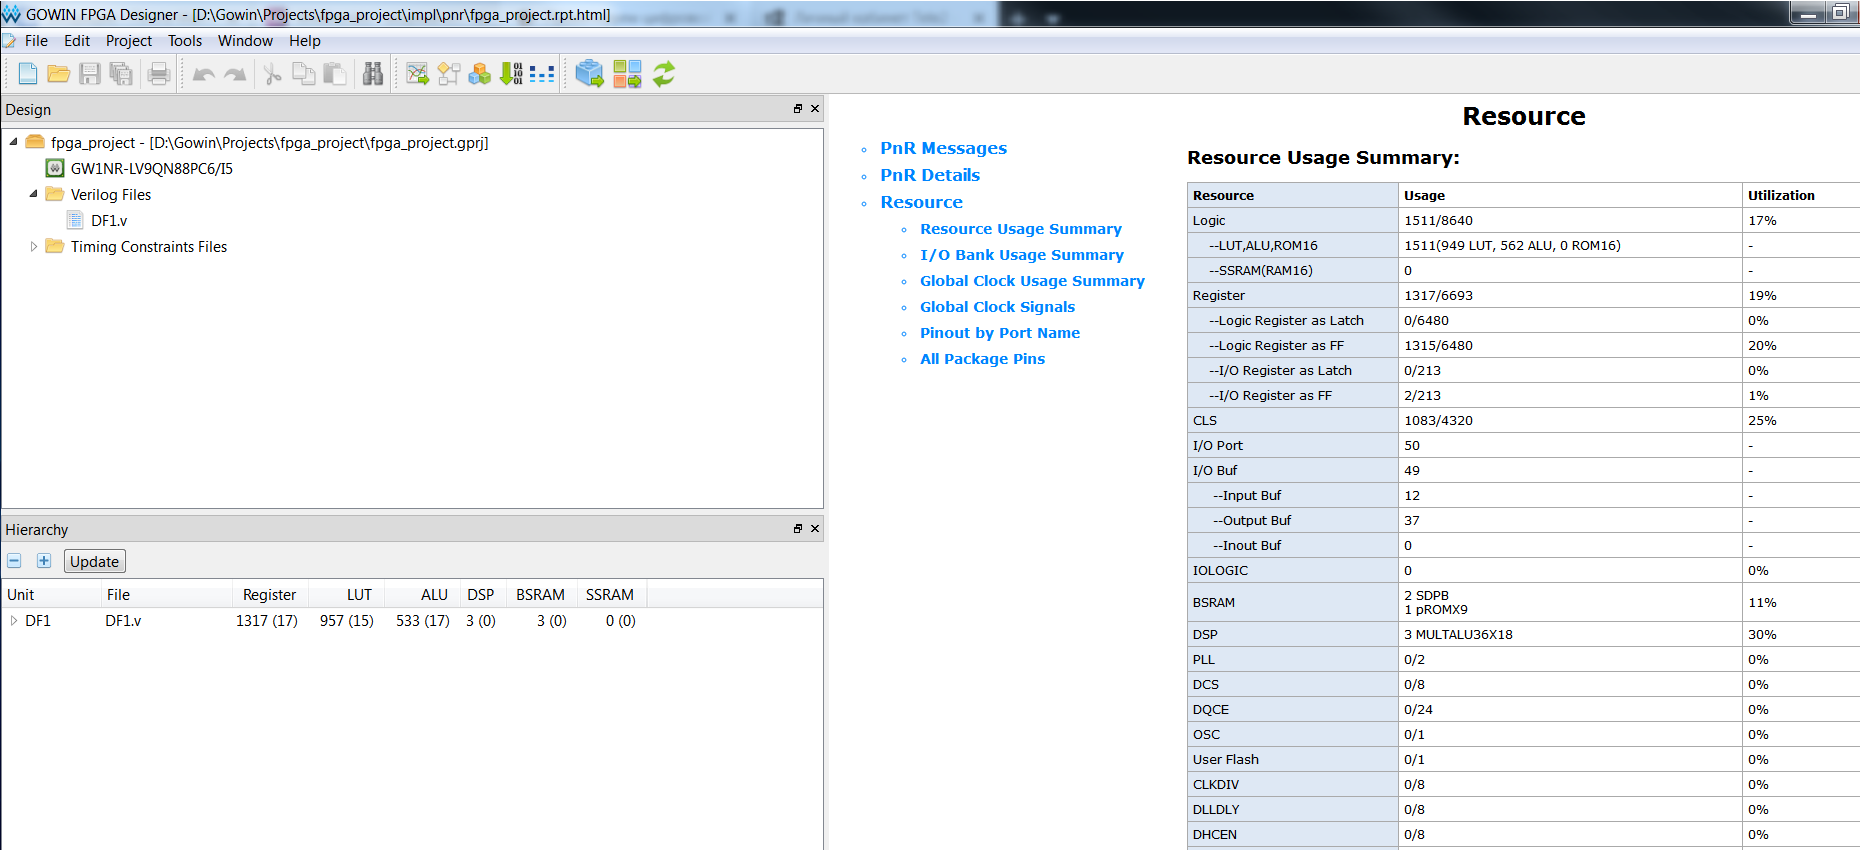This screenshot has width=1860, height=850.
Task: Click the blue dotted grid icon
Action: point(542,73)
